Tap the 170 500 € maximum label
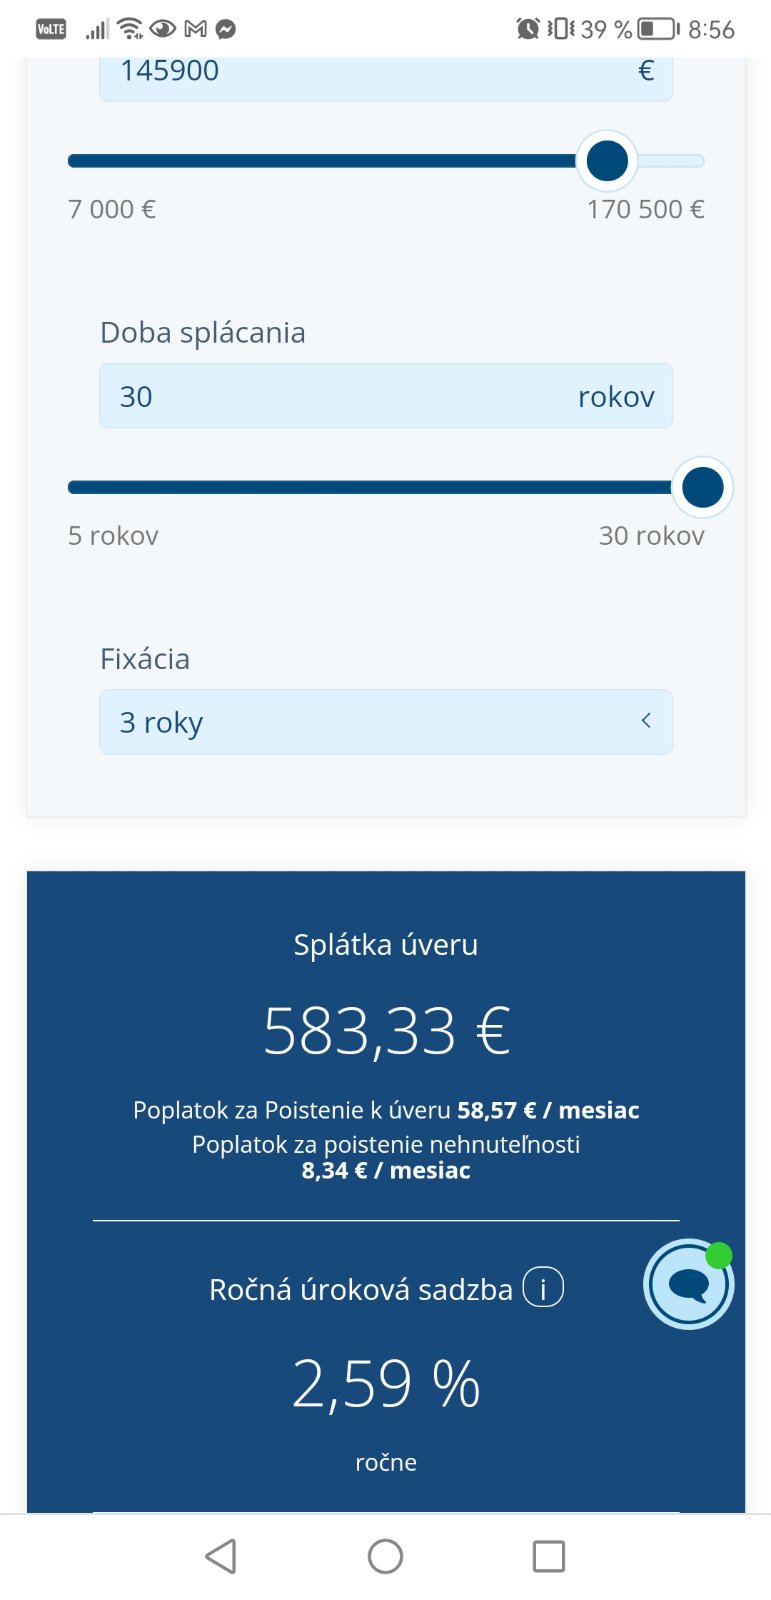 645,209
